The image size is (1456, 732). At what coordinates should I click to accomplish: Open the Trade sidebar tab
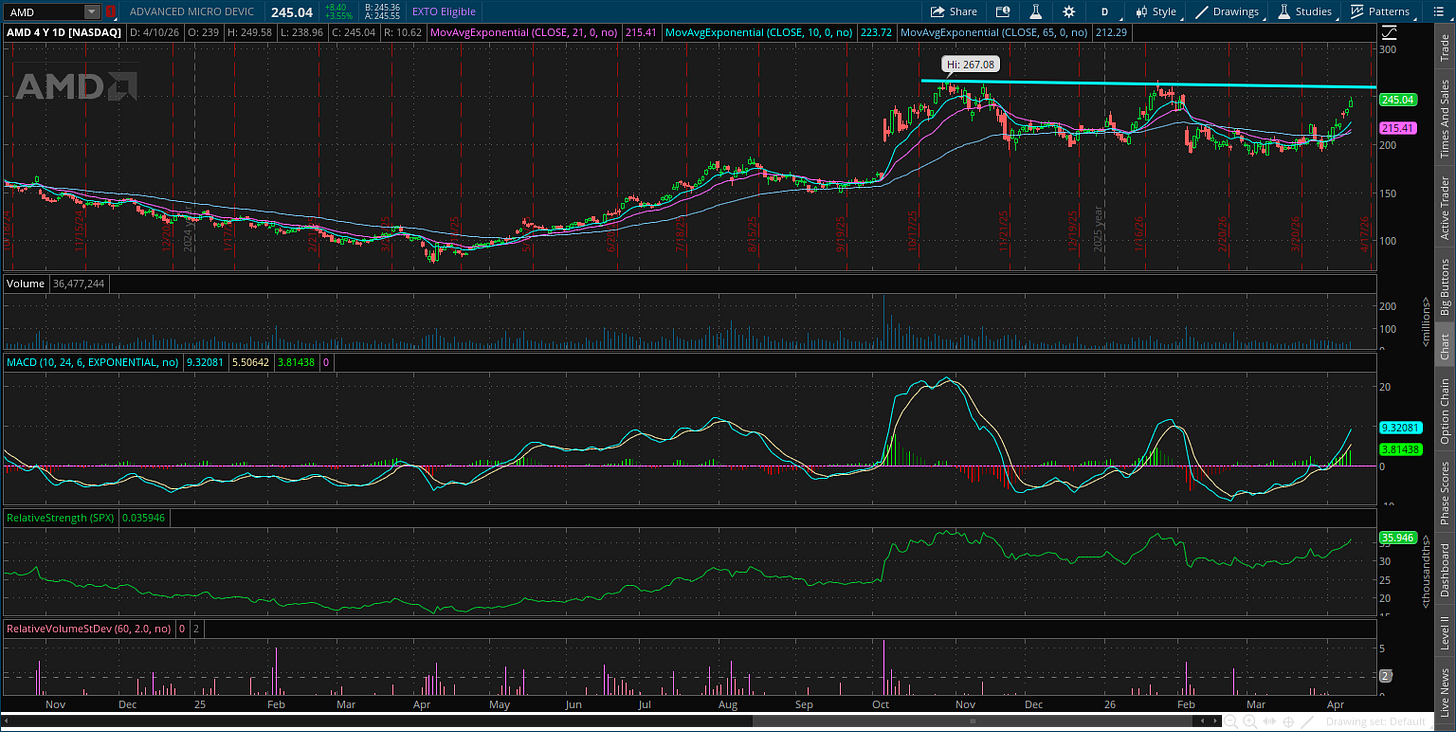click(x=1444, y=47)
